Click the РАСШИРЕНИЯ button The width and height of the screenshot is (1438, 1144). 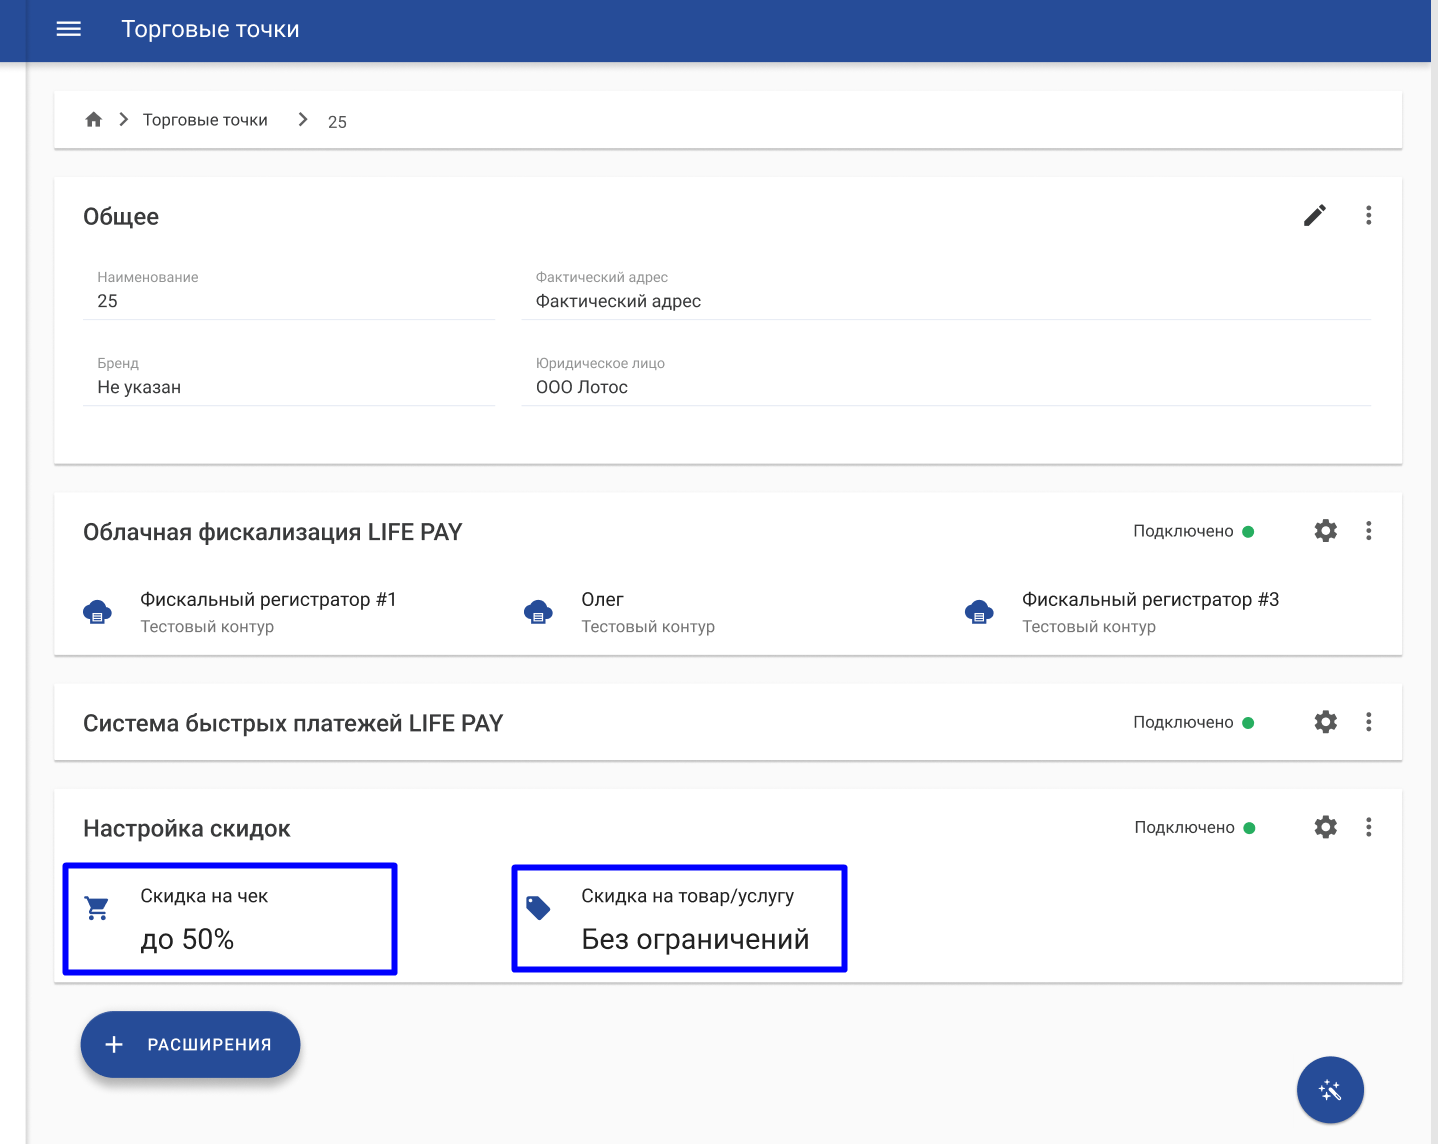[190, 1044]
